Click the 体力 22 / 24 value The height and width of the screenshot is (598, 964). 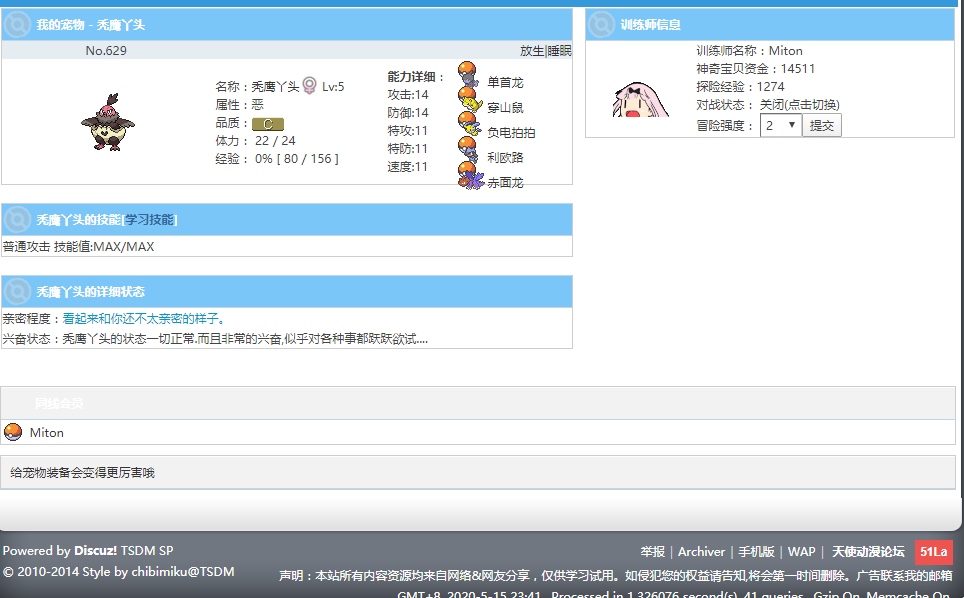tap(275, 141)
